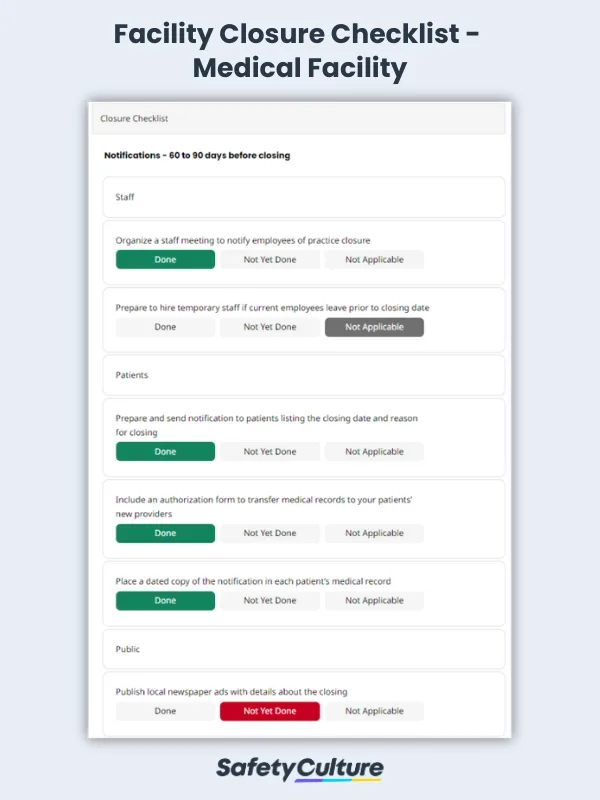Viewport: 600px width, 800px height.
Task: Select Not Yet Done for authorization form item
Action: coord(270,533)
